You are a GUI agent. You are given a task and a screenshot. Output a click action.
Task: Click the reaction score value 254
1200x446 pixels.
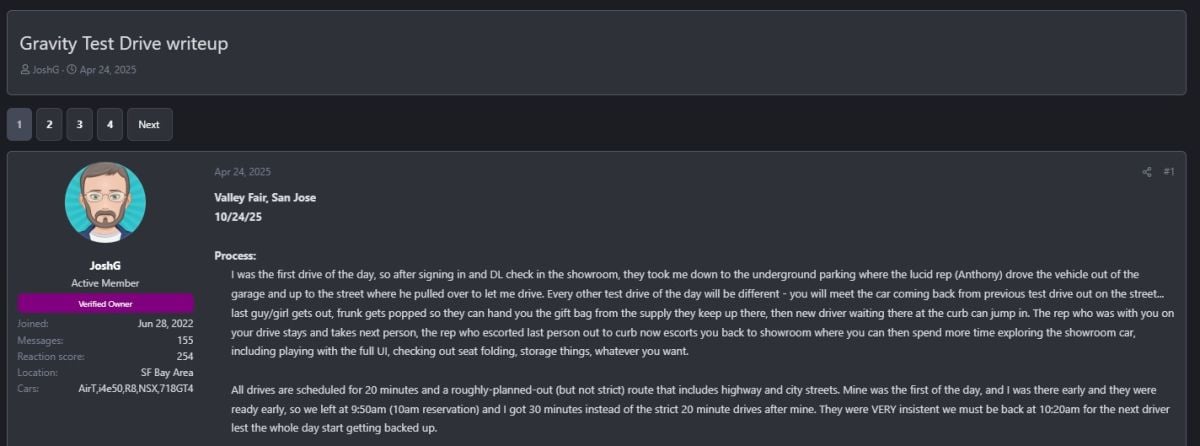click(x=183, y=356)
